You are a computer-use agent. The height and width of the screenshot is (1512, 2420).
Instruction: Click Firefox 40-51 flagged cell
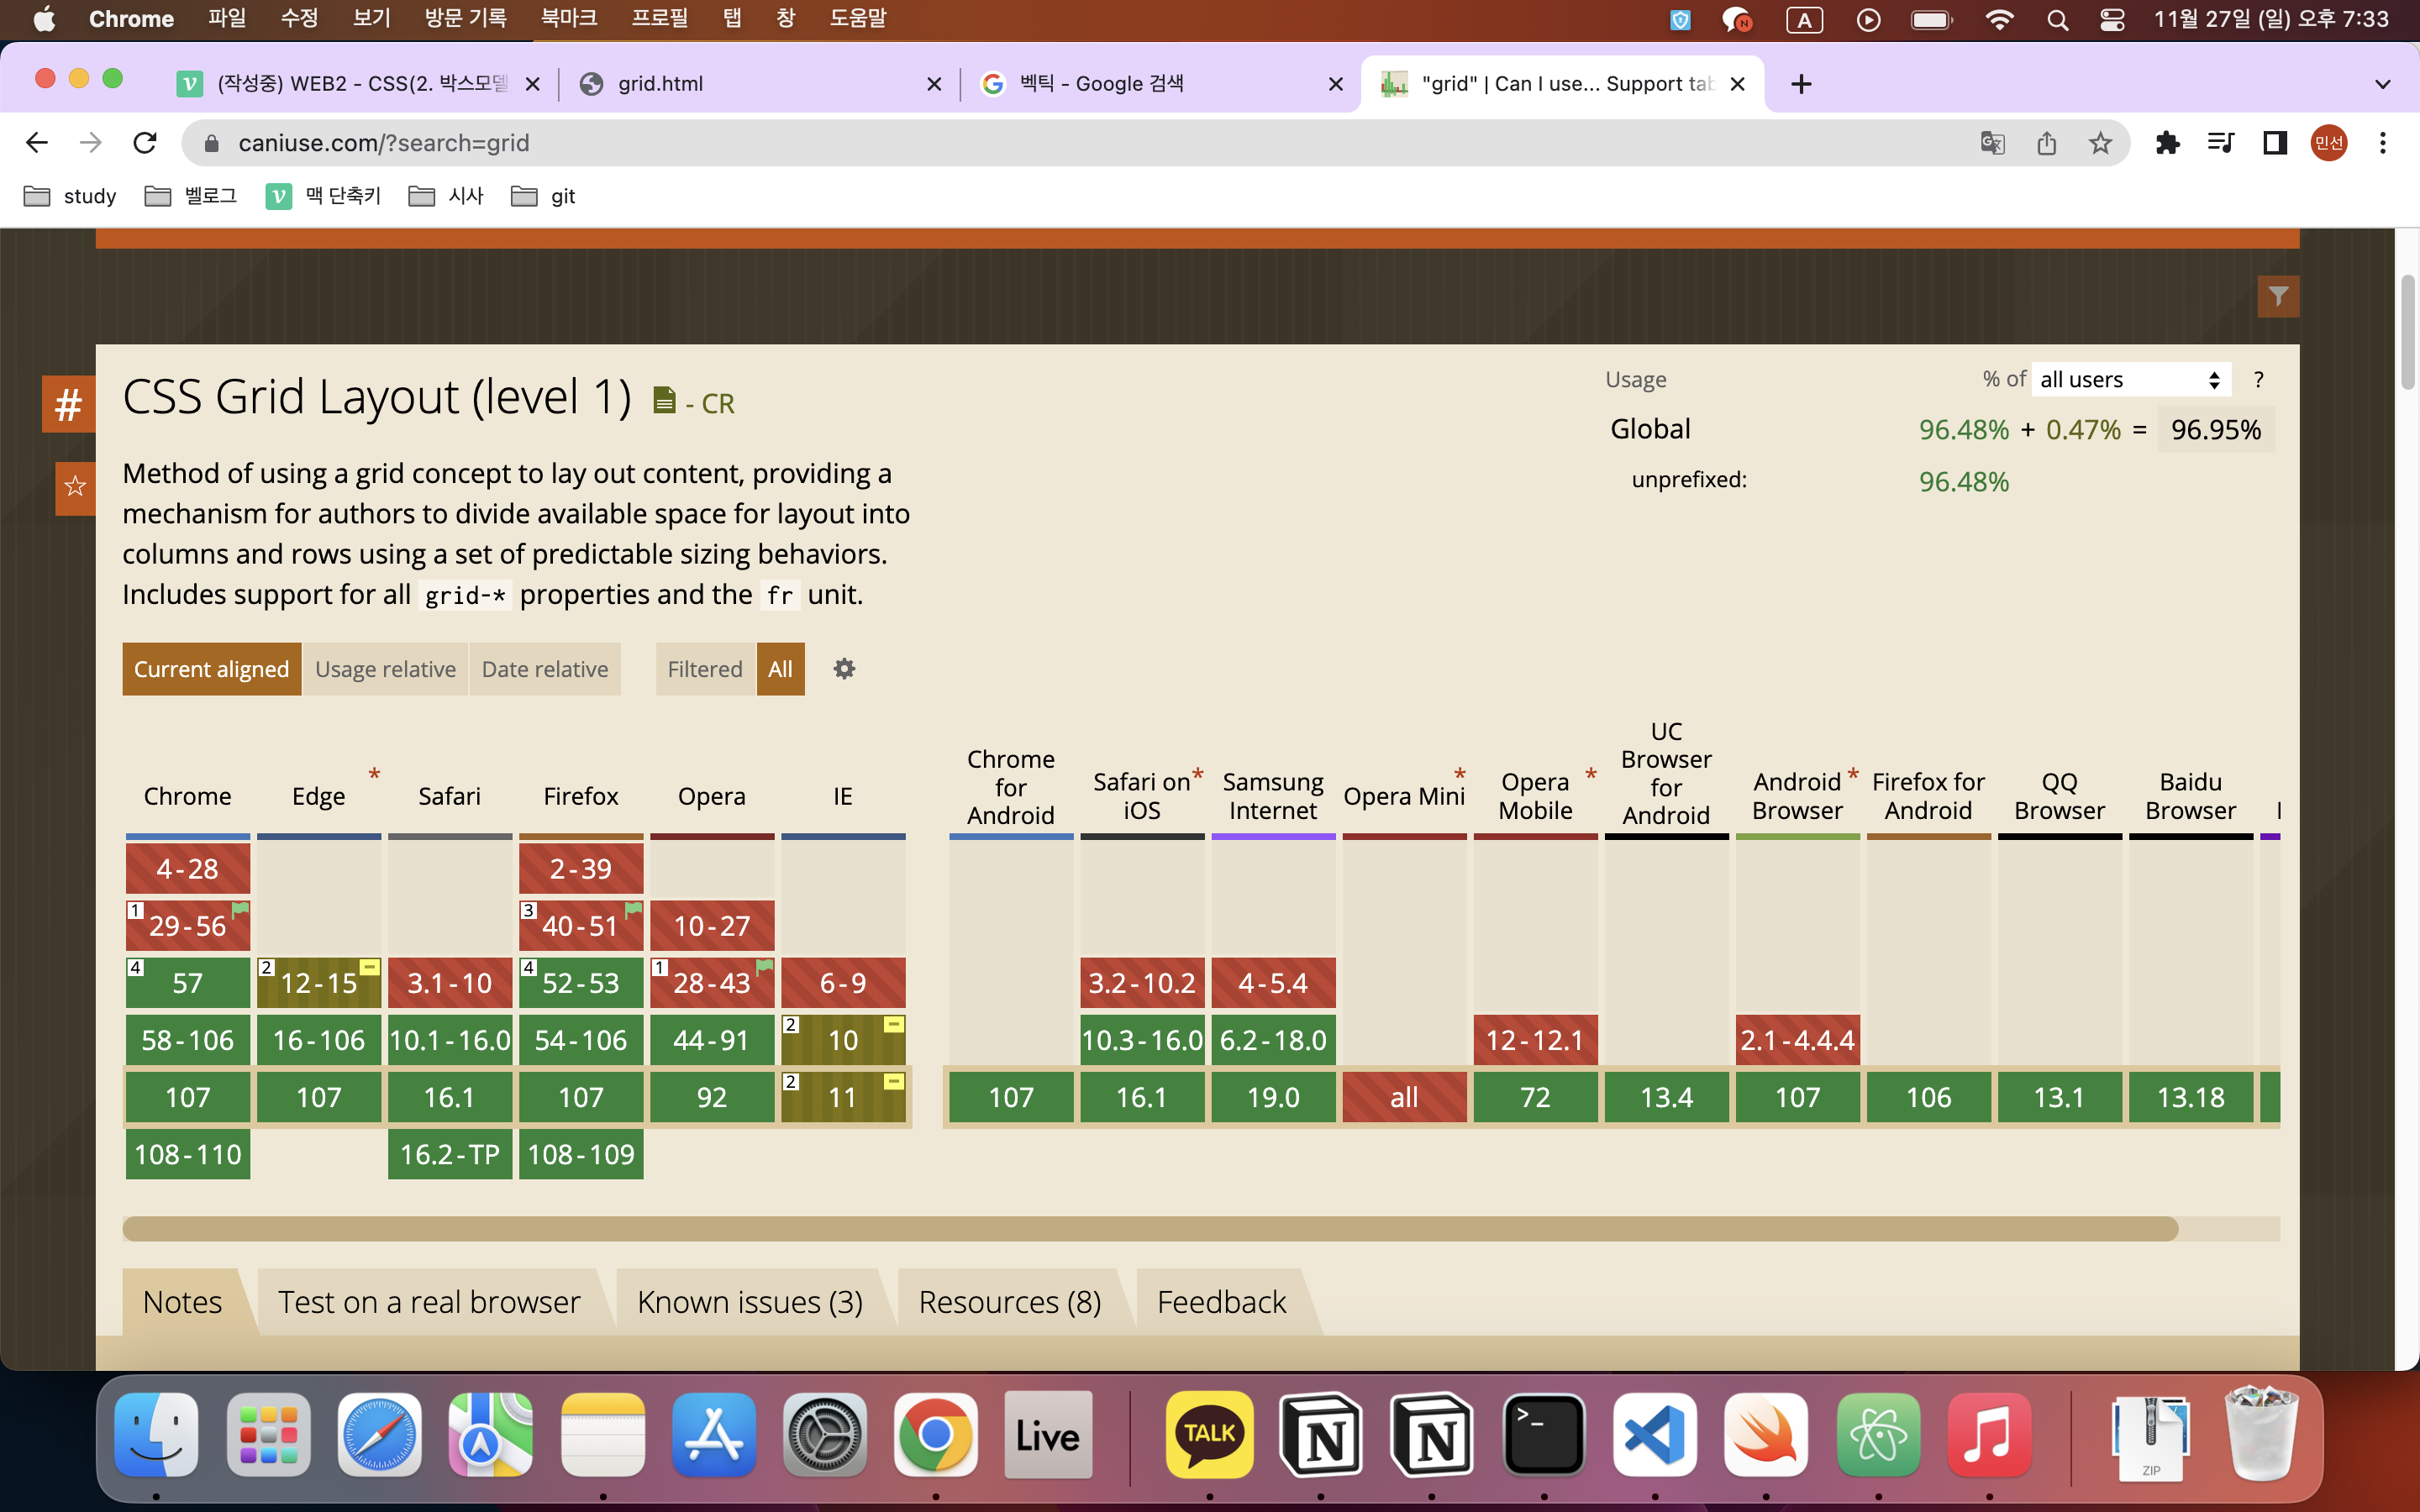coord(581,926)
